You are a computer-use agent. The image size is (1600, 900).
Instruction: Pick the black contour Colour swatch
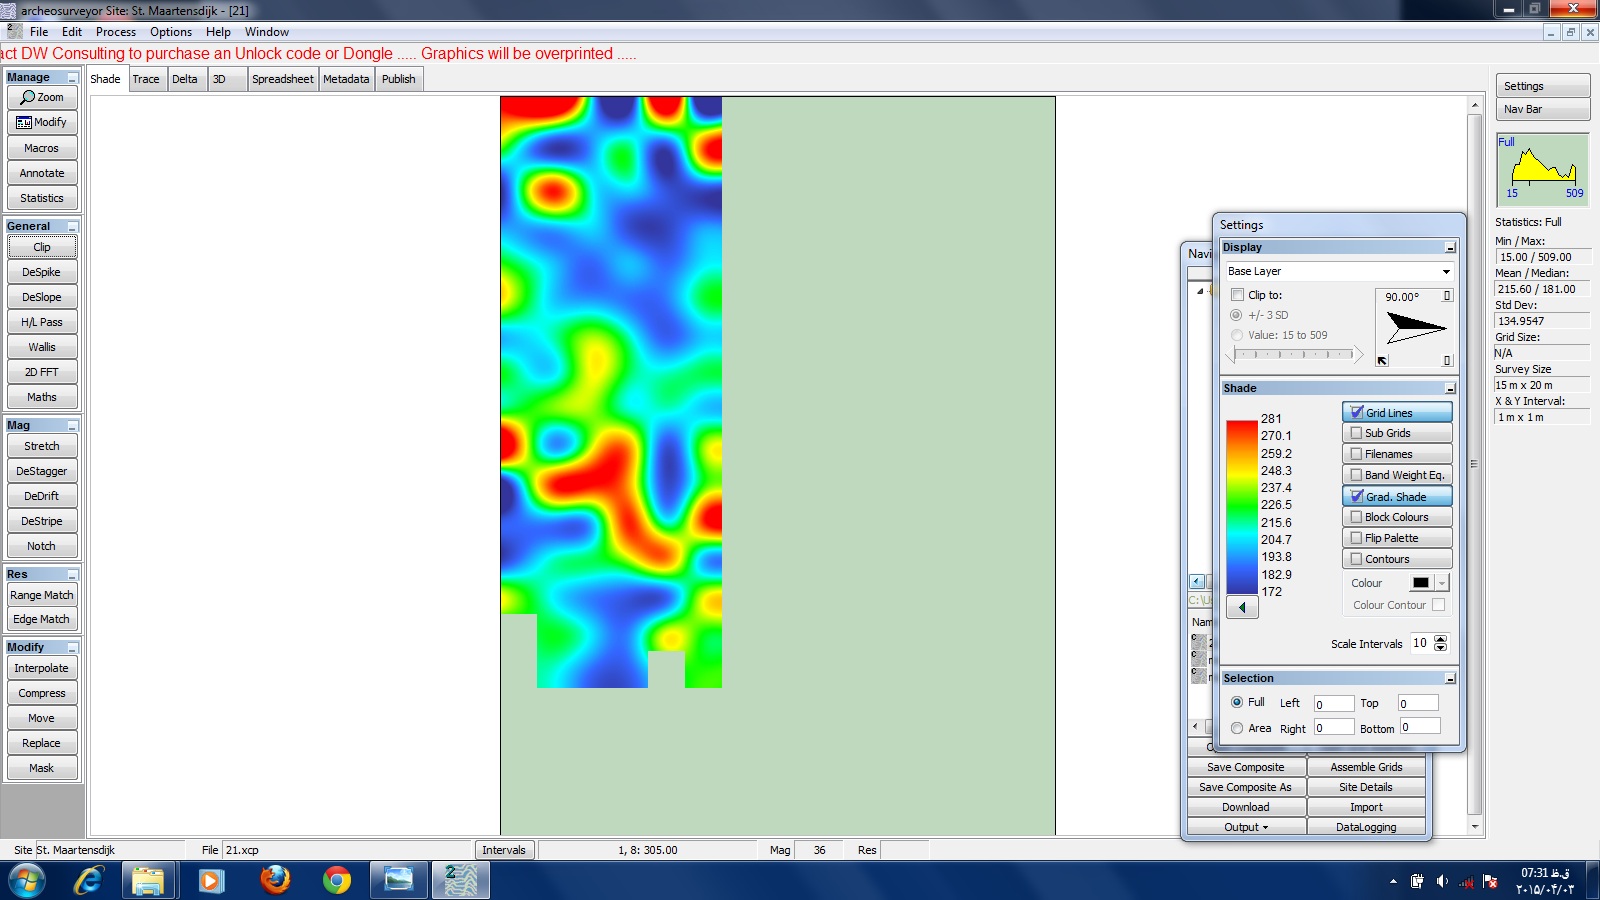pyautogui.click(x=1420, y=583)
